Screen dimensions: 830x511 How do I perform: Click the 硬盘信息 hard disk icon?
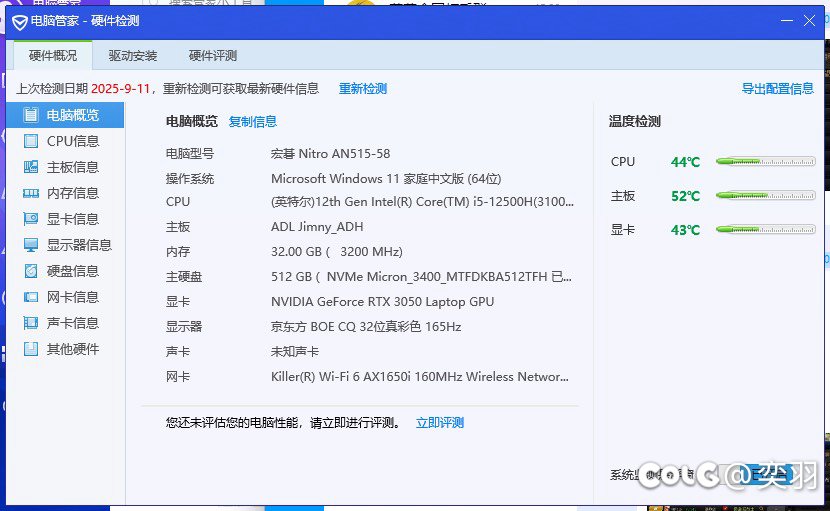click(x=31, y=271)
